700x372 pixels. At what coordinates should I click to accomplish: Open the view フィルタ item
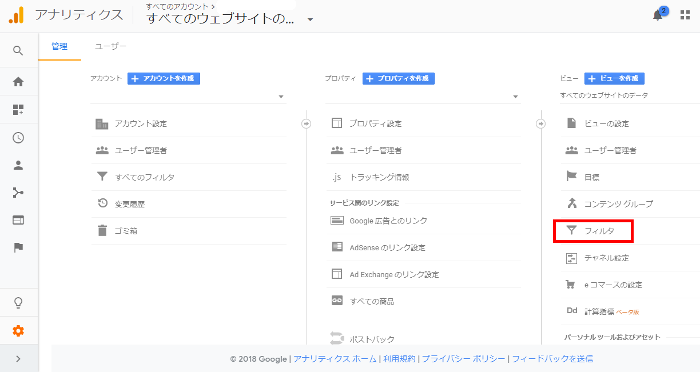[593, 231]
